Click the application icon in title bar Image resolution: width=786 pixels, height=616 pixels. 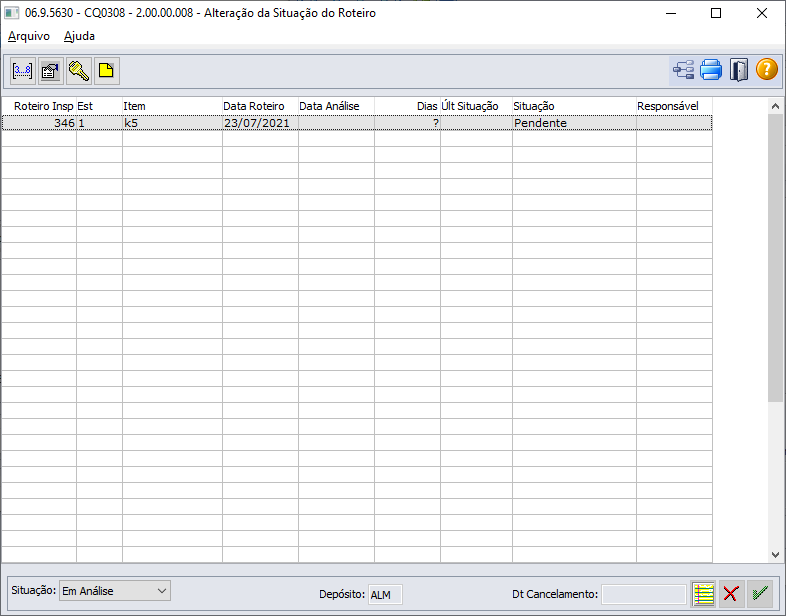pos(12,13)
